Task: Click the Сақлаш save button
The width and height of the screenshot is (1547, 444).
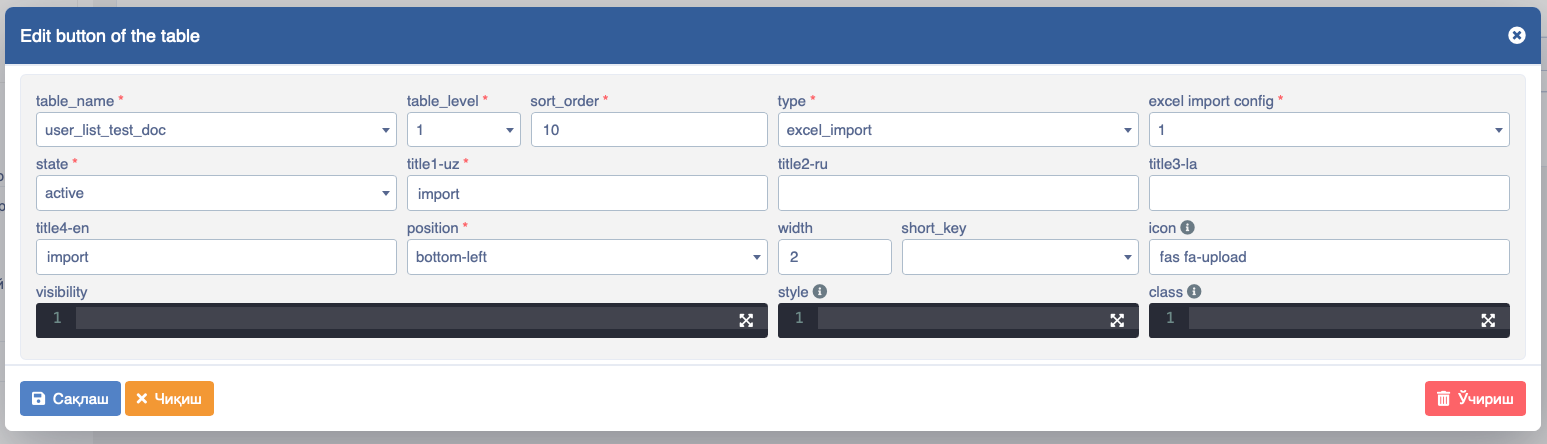Action: [70, 398]
